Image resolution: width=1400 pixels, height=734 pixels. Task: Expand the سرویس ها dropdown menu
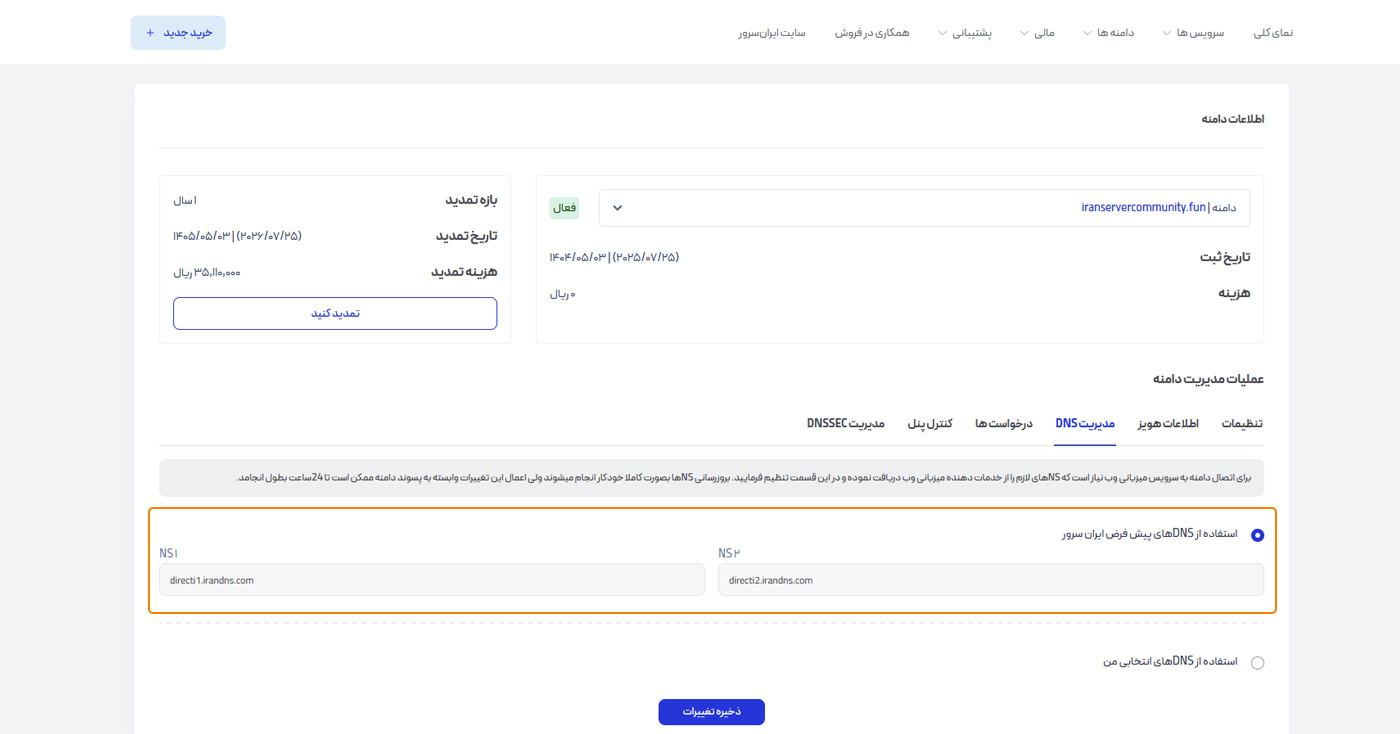tap(1192, 33)
